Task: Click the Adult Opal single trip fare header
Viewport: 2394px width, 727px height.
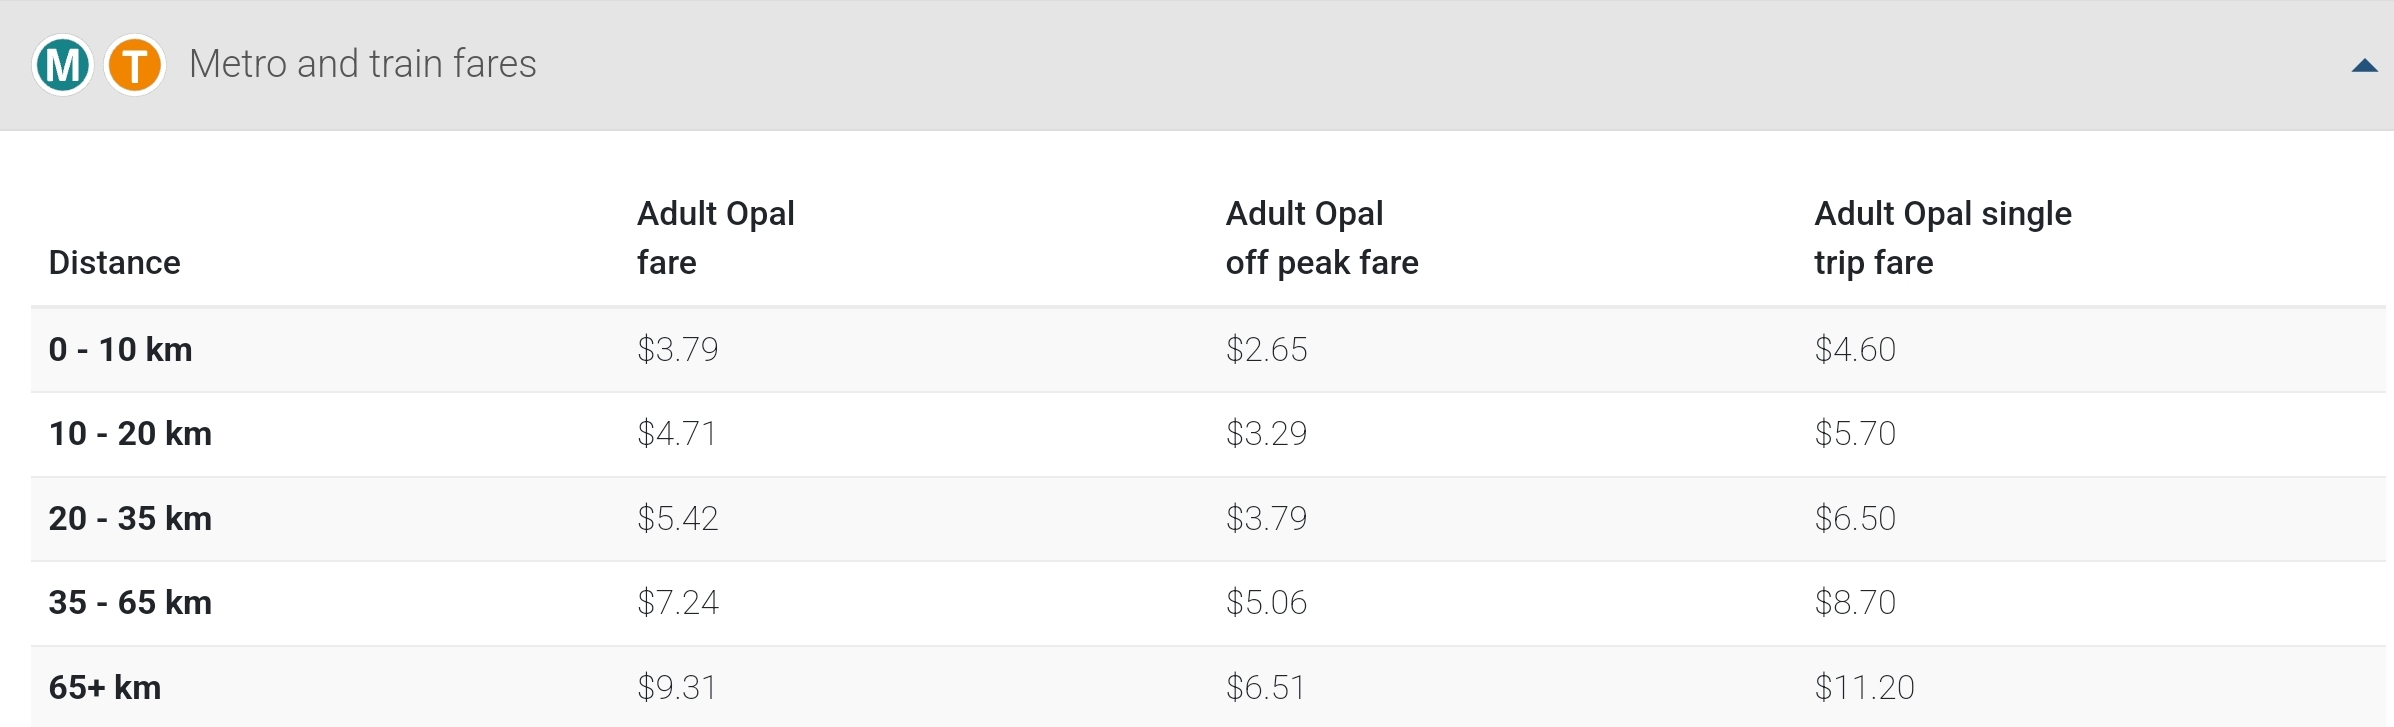Action: 1943,238
